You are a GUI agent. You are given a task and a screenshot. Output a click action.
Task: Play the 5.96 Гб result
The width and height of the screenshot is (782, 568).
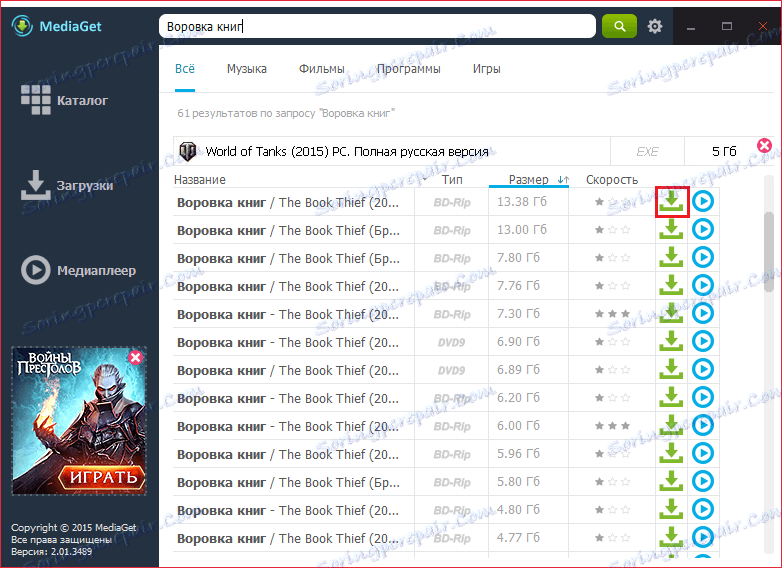[x=703, y=453]
